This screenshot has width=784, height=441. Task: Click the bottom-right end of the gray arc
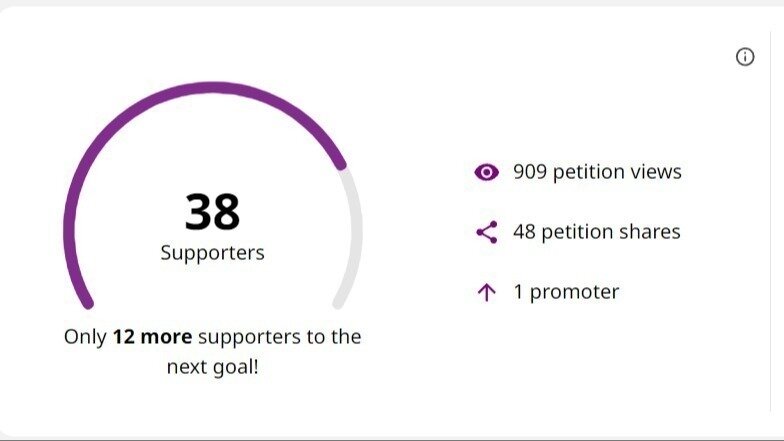click(339, 302)
